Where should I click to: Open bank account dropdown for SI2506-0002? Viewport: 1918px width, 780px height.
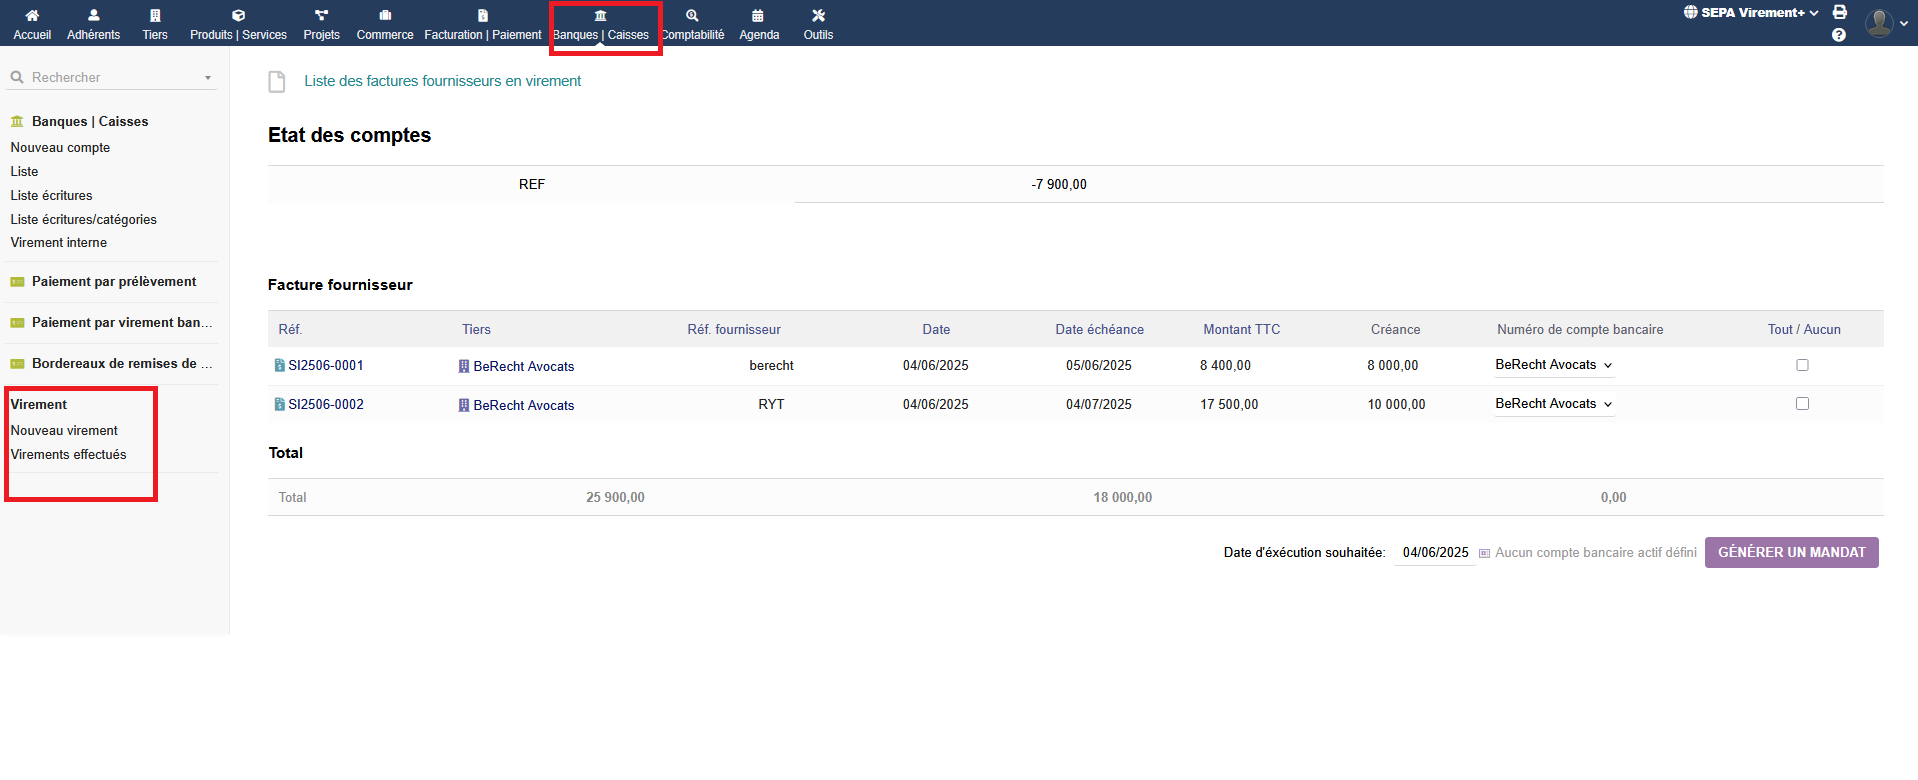coord(1554,404)
